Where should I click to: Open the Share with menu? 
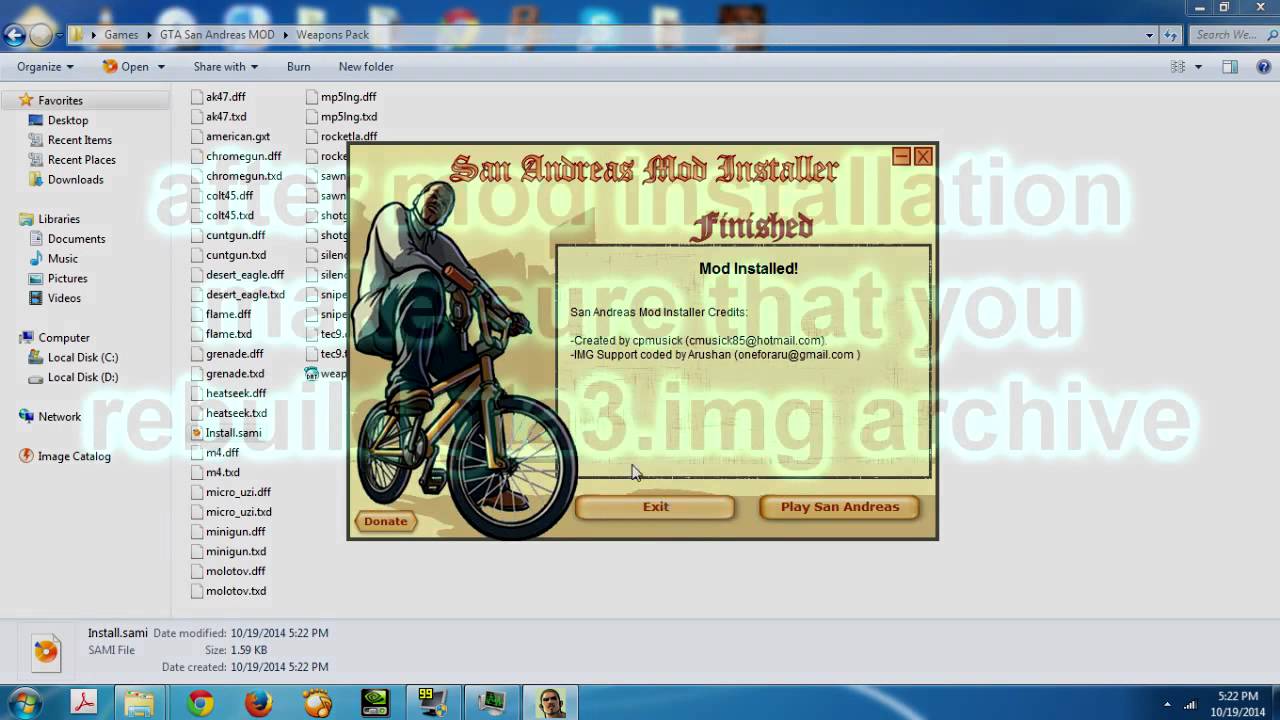tap(225, 67)
